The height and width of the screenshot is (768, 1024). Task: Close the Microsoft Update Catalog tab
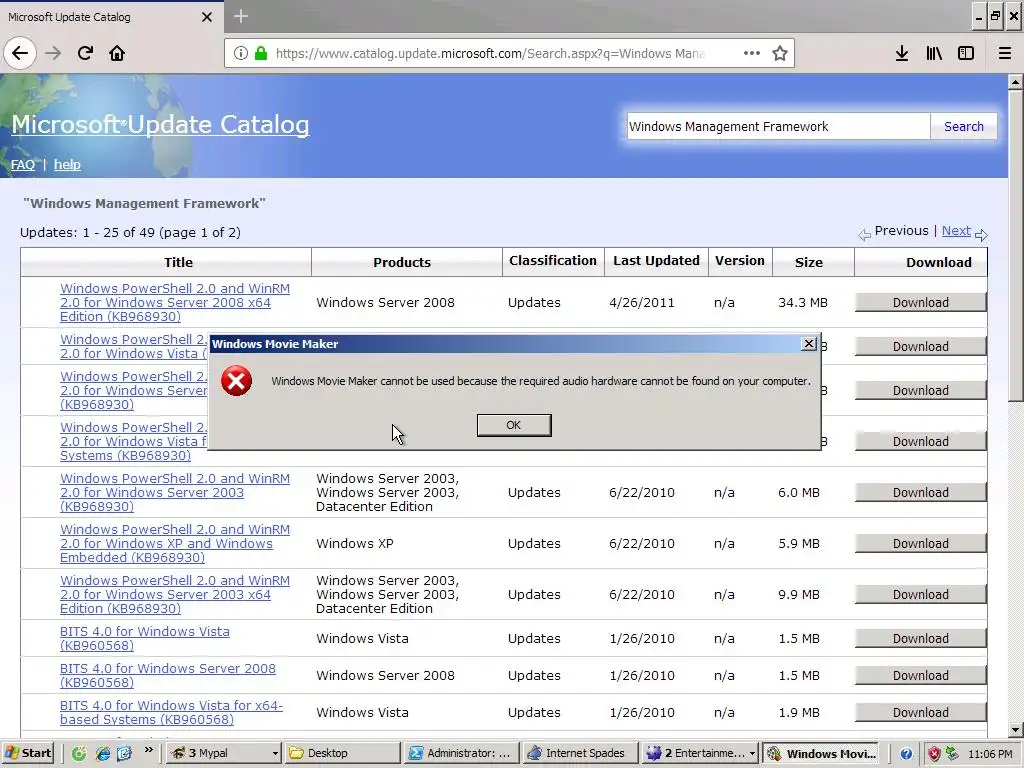pos(206,17)
